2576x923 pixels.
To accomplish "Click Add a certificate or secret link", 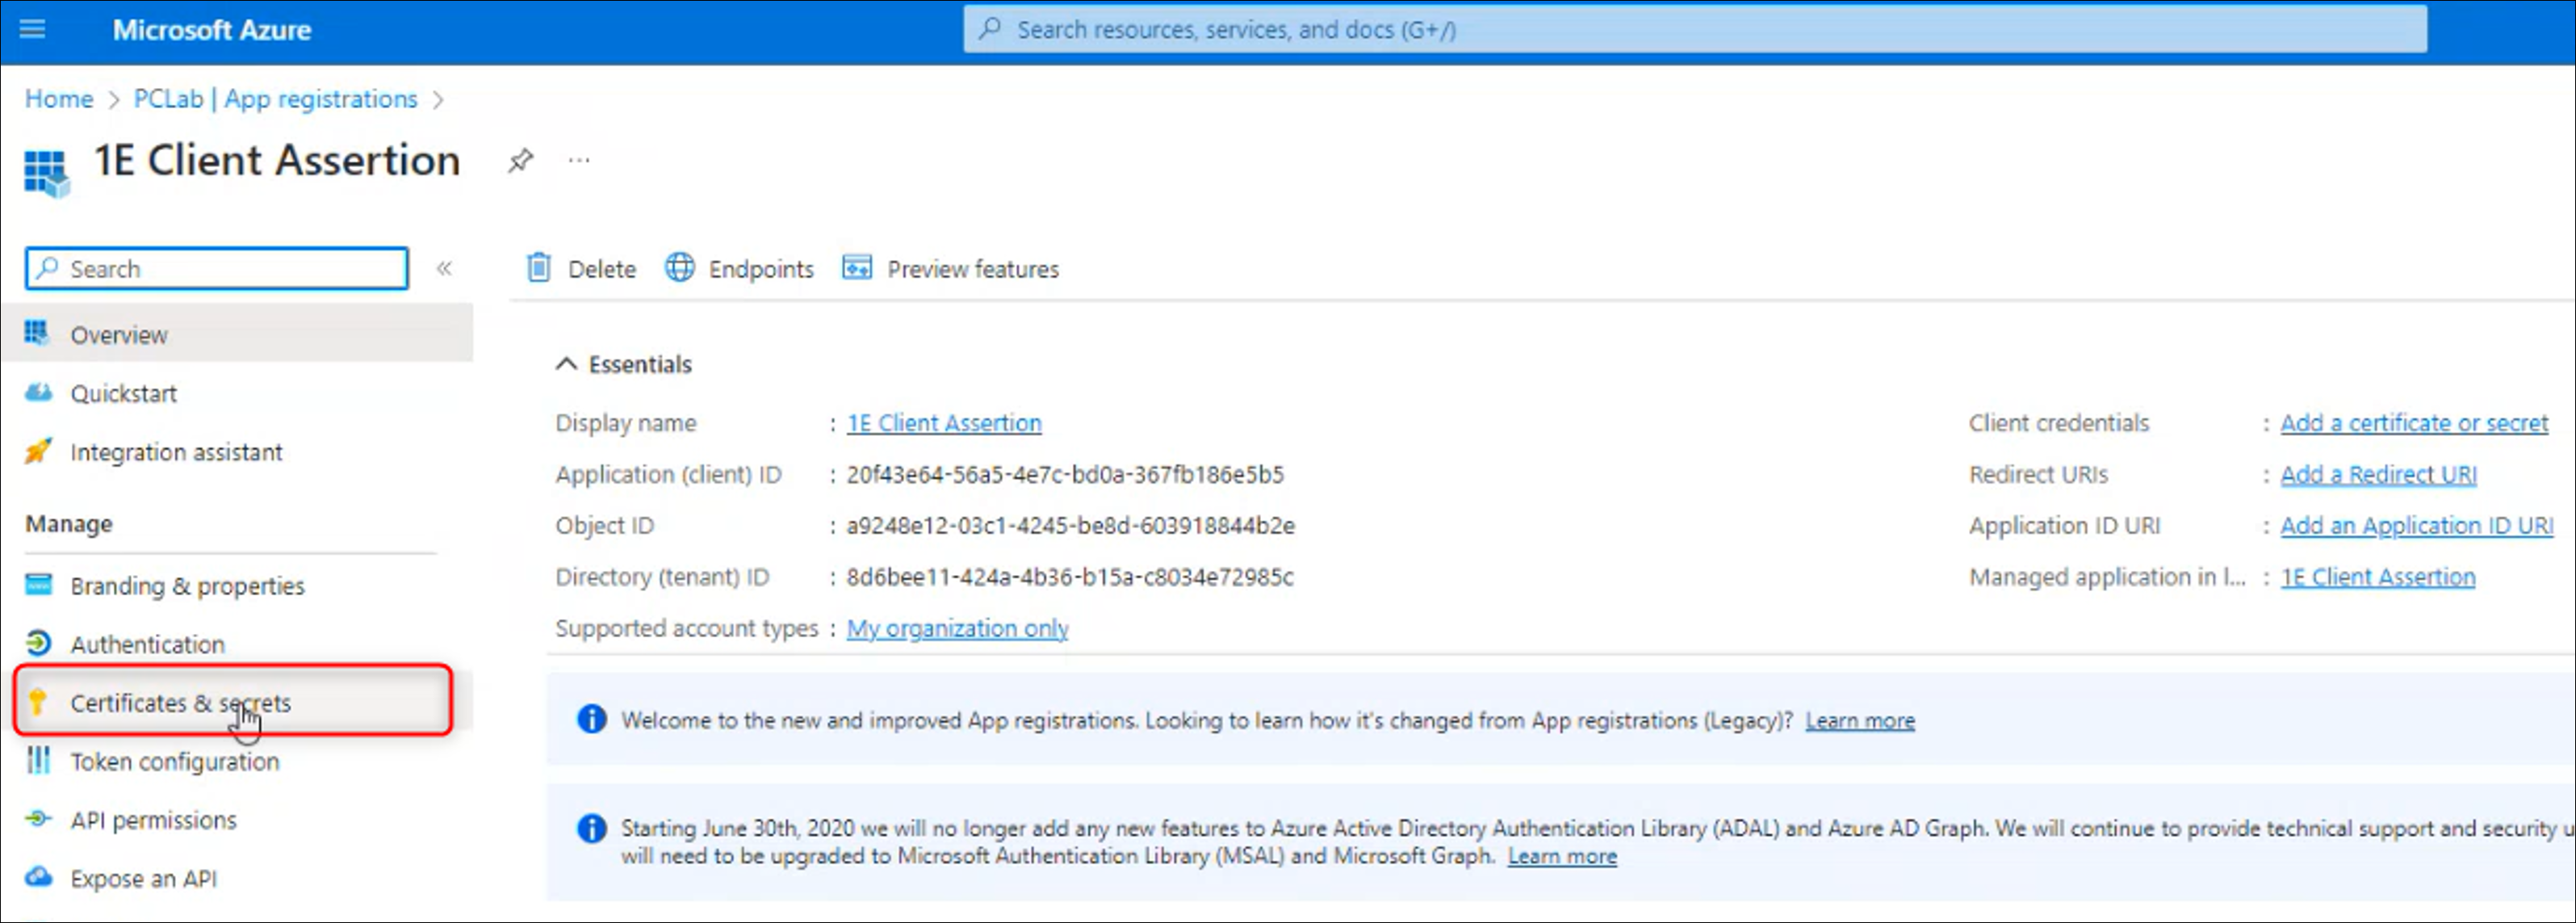I will [2413, 423].
